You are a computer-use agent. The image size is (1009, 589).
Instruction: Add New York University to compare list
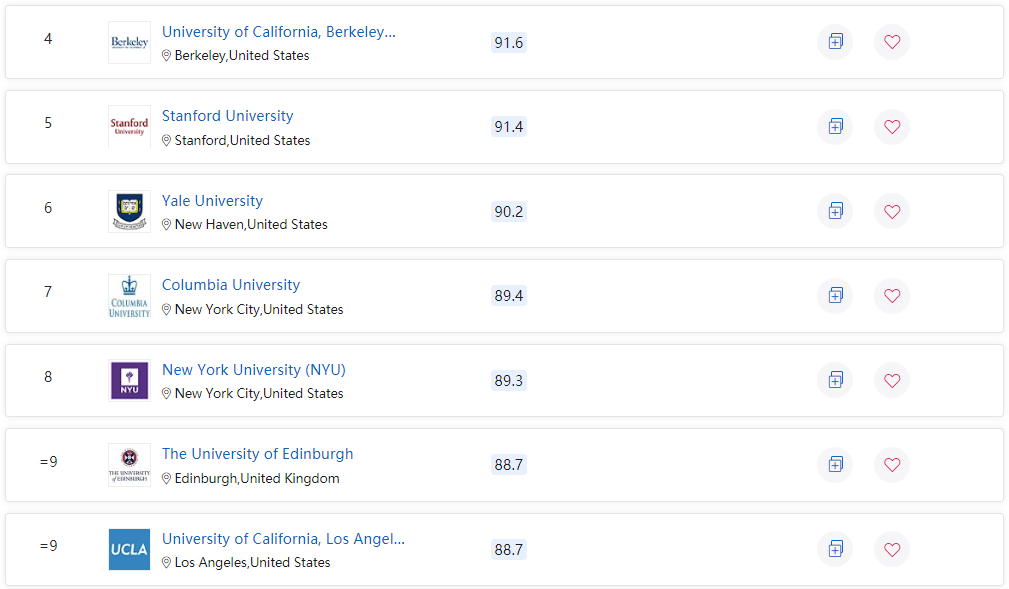(835, 380)
